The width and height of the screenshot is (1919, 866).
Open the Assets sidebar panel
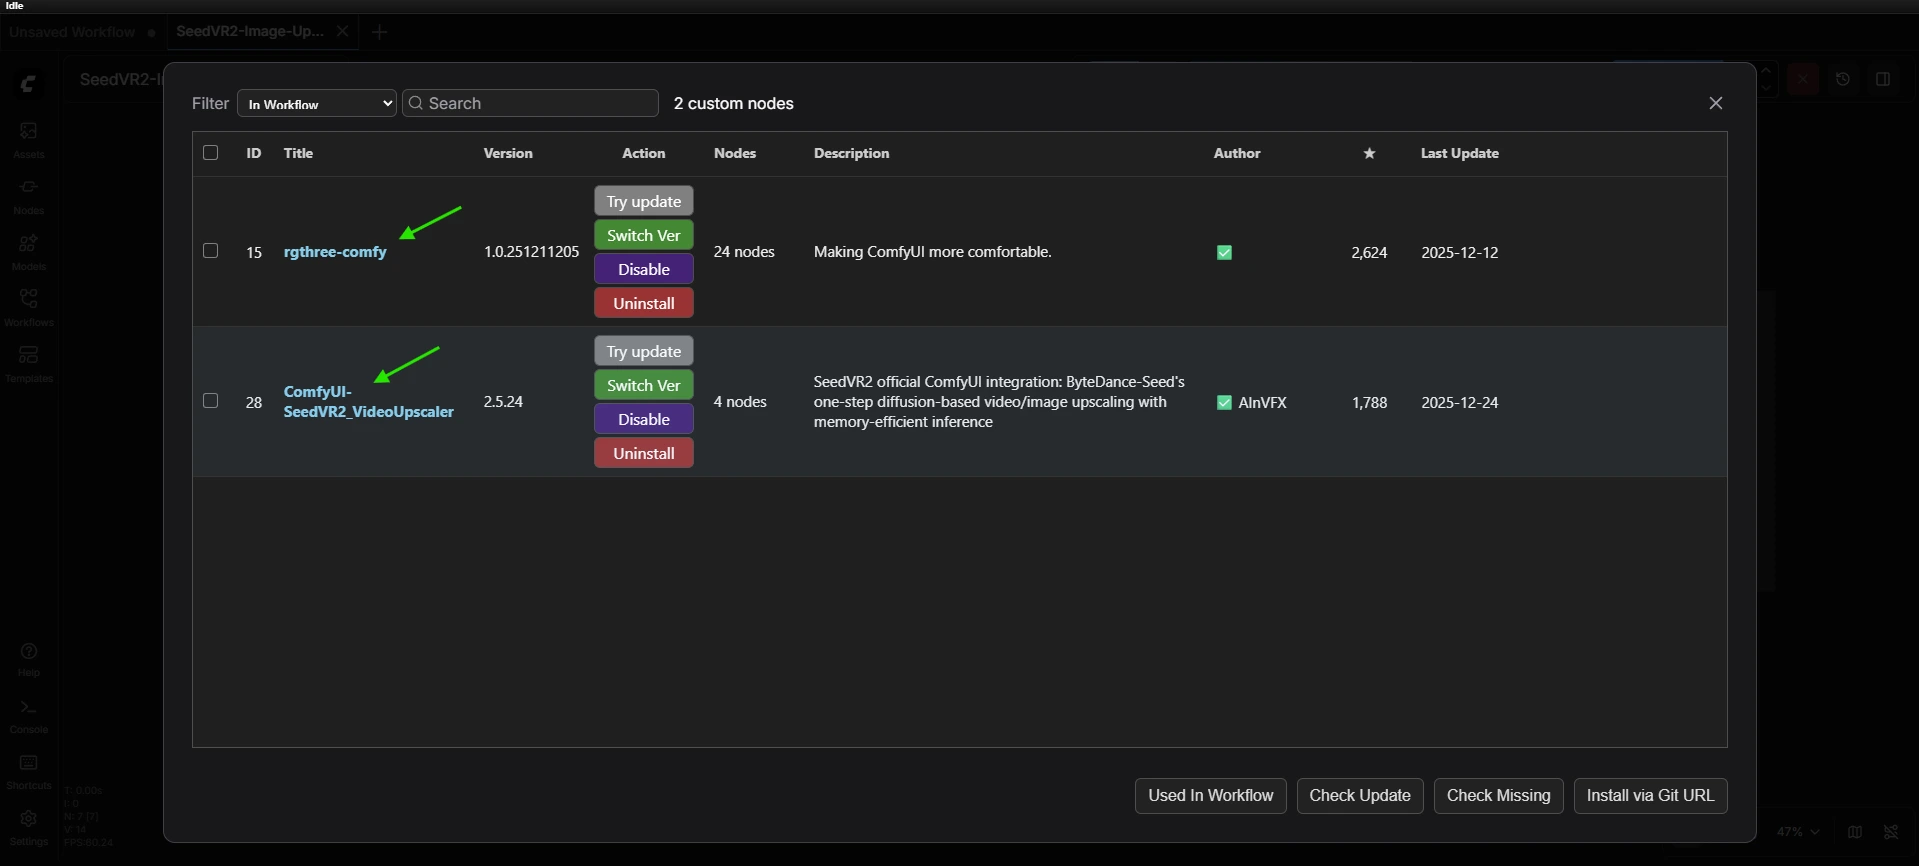pyautogui.click(x=28, y=139)
